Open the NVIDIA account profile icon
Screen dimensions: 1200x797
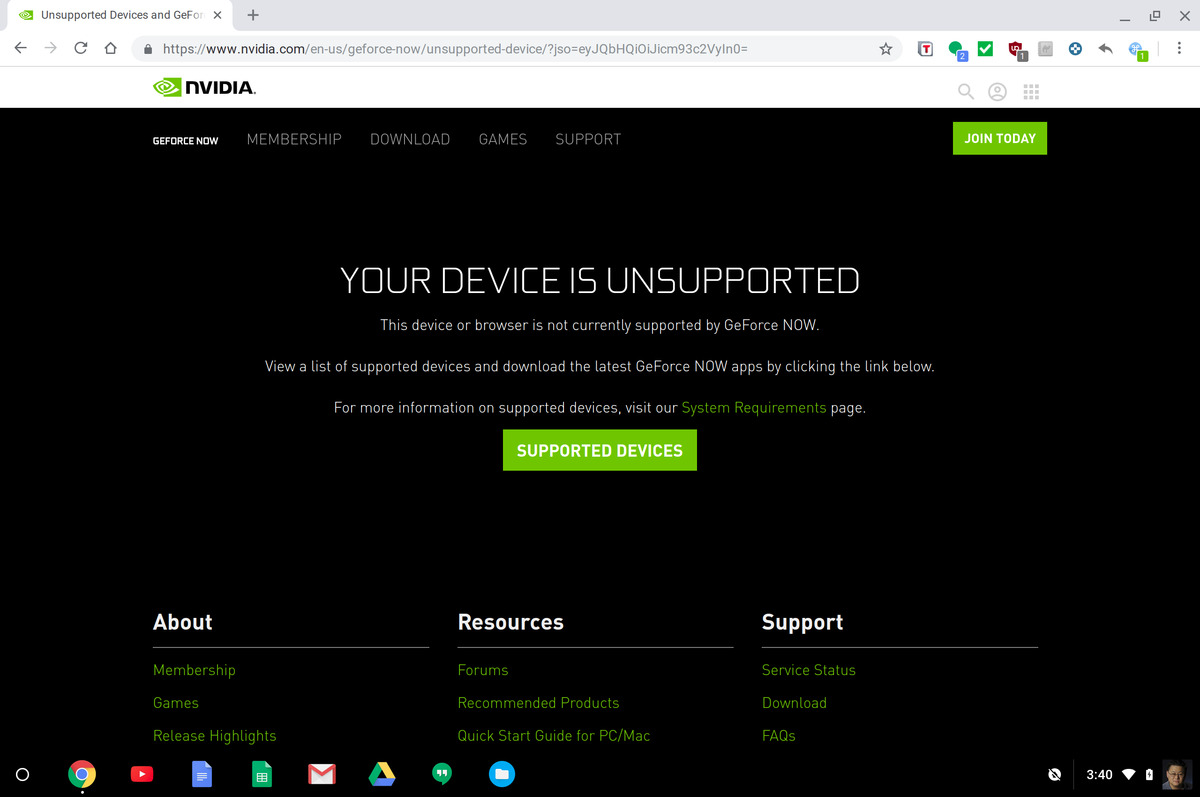[x=997, y=91]
